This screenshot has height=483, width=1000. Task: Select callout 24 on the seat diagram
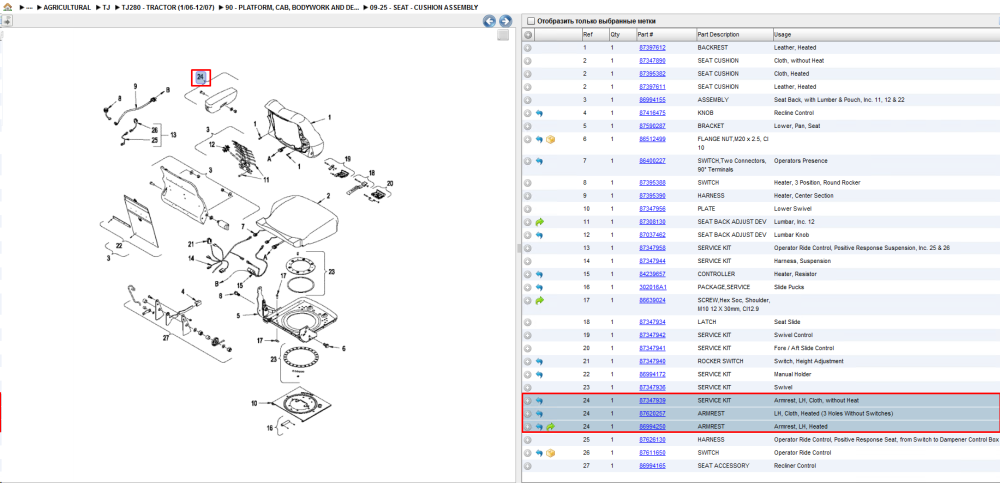201,77
